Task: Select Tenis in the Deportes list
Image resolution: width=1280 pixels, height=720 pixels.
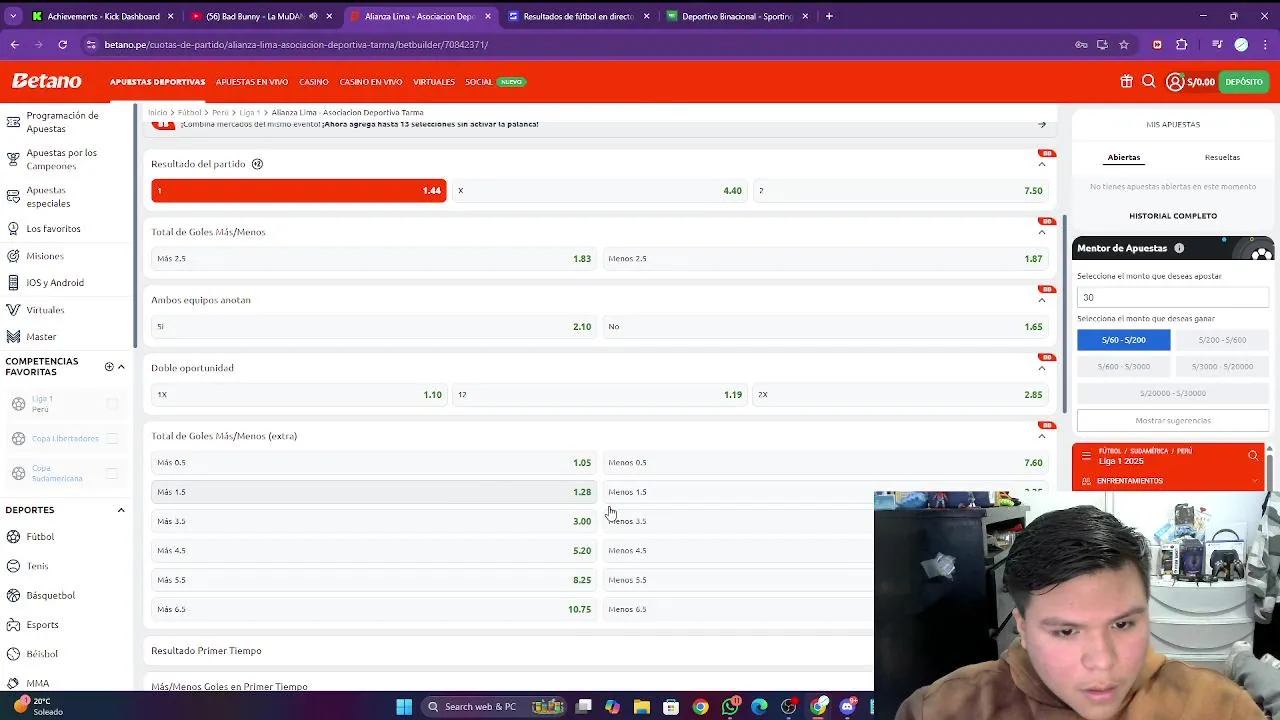Action: click(37, 566)
